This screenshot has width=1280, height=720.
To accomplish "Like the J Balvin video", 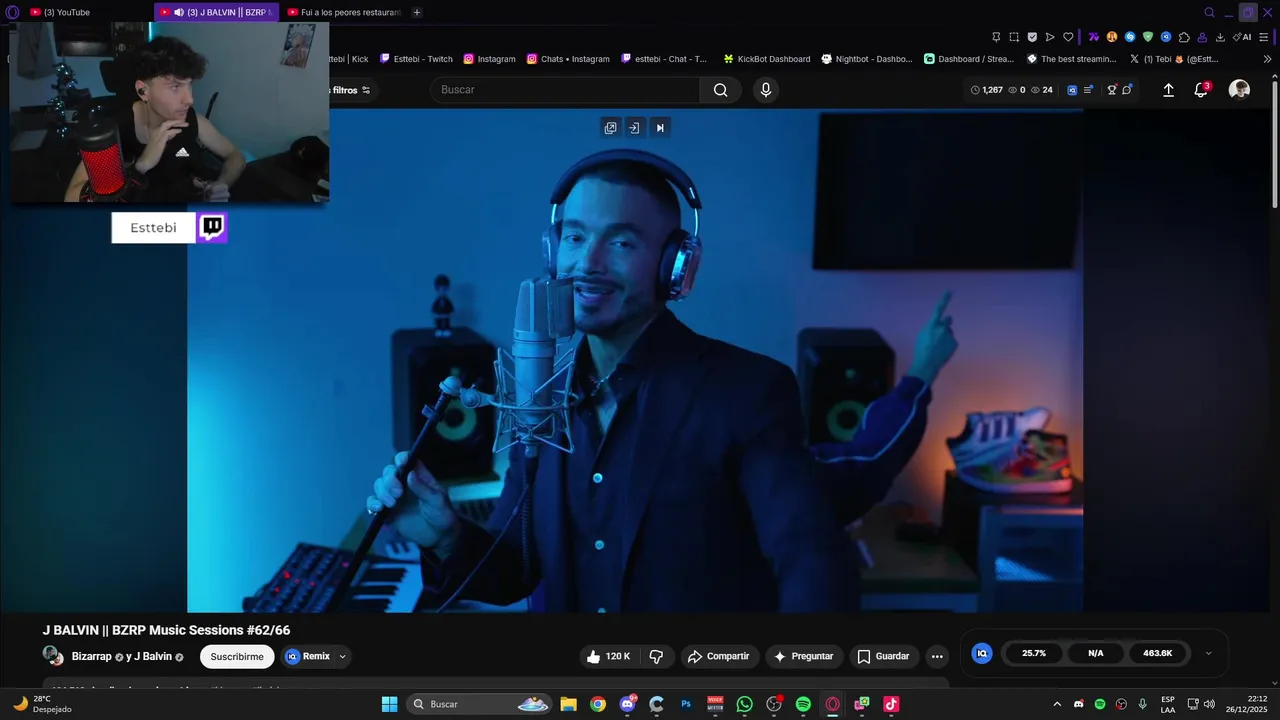I will (608, 656).
